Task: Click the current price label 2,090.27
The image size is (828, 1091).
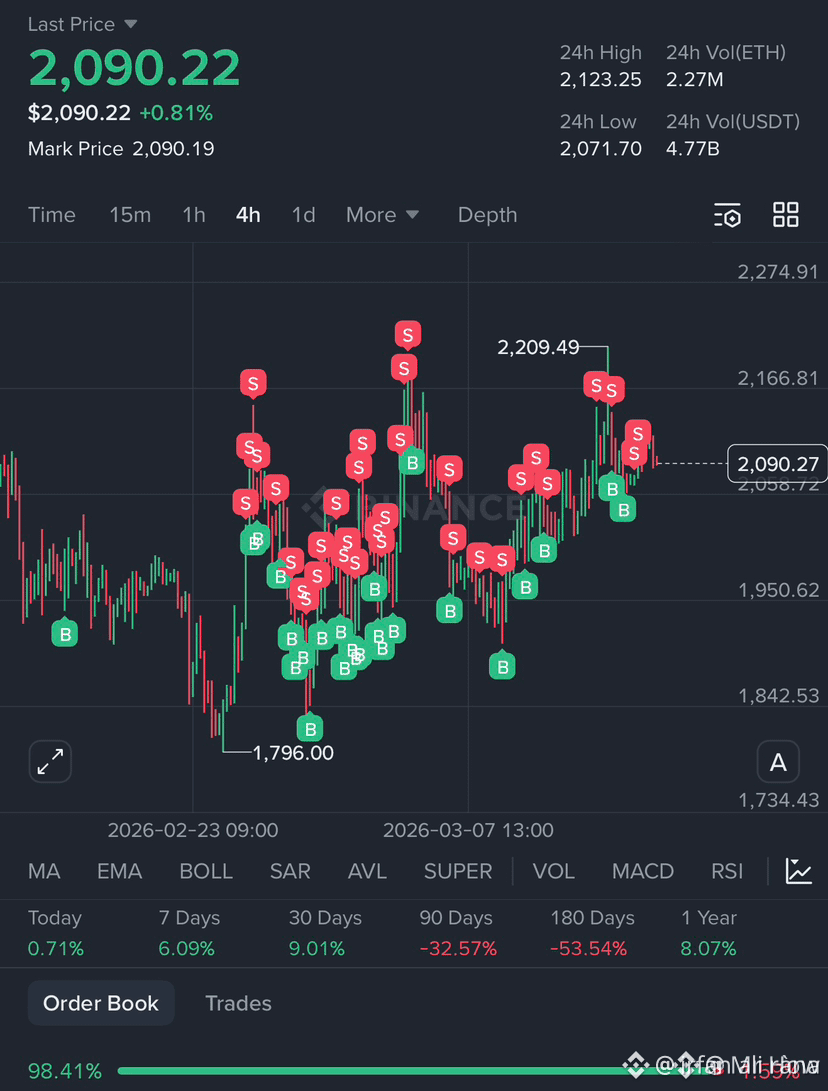Action: pos(778,463)
